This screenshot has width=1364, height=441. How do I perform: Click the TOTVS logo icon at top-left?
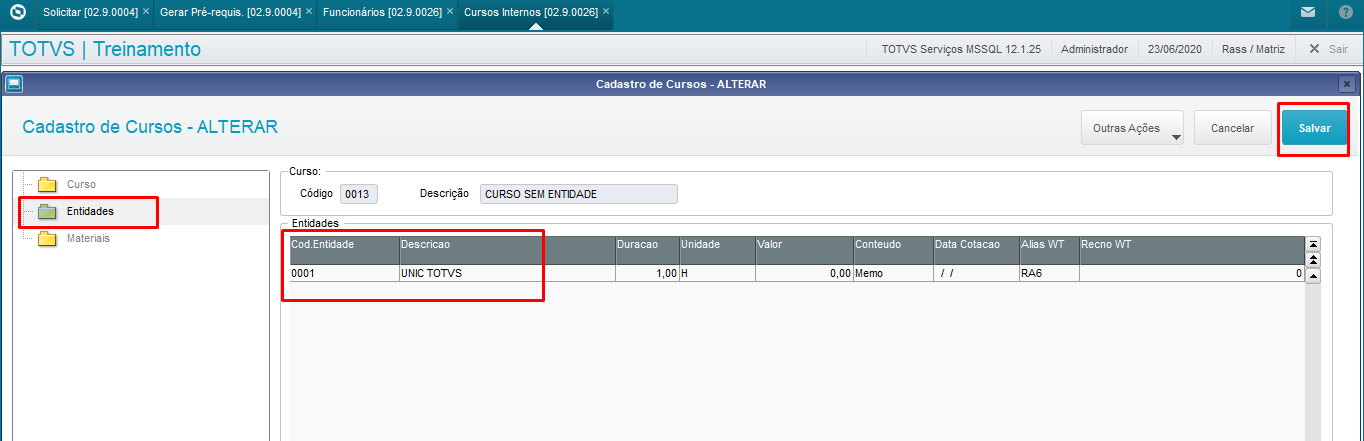click(x=17, y=14)
